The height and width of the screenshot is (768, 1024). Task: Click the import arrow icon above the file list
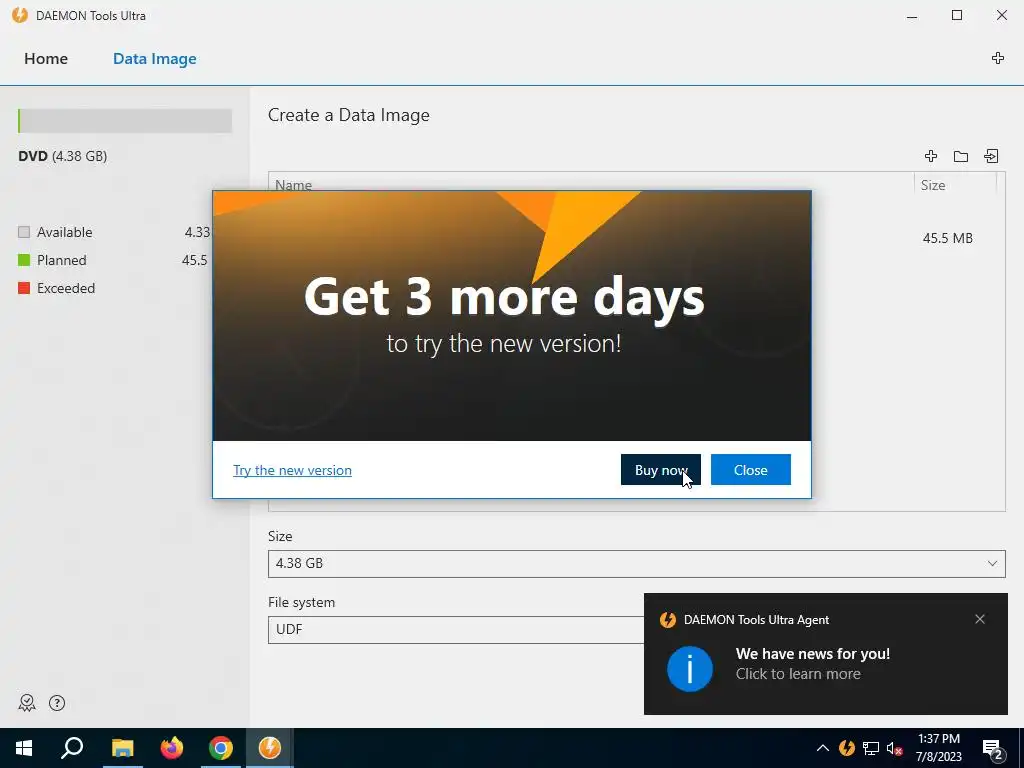tap(991, 156)
